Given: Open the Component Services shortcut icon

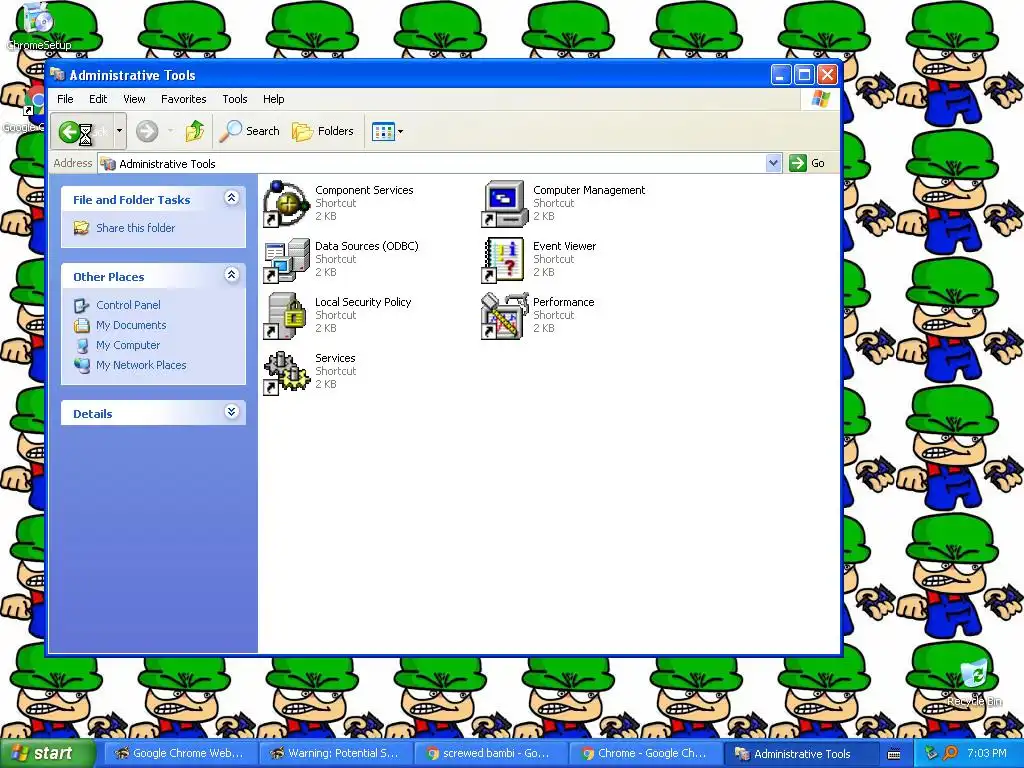Looking at the screenshot, I should 286,204.
